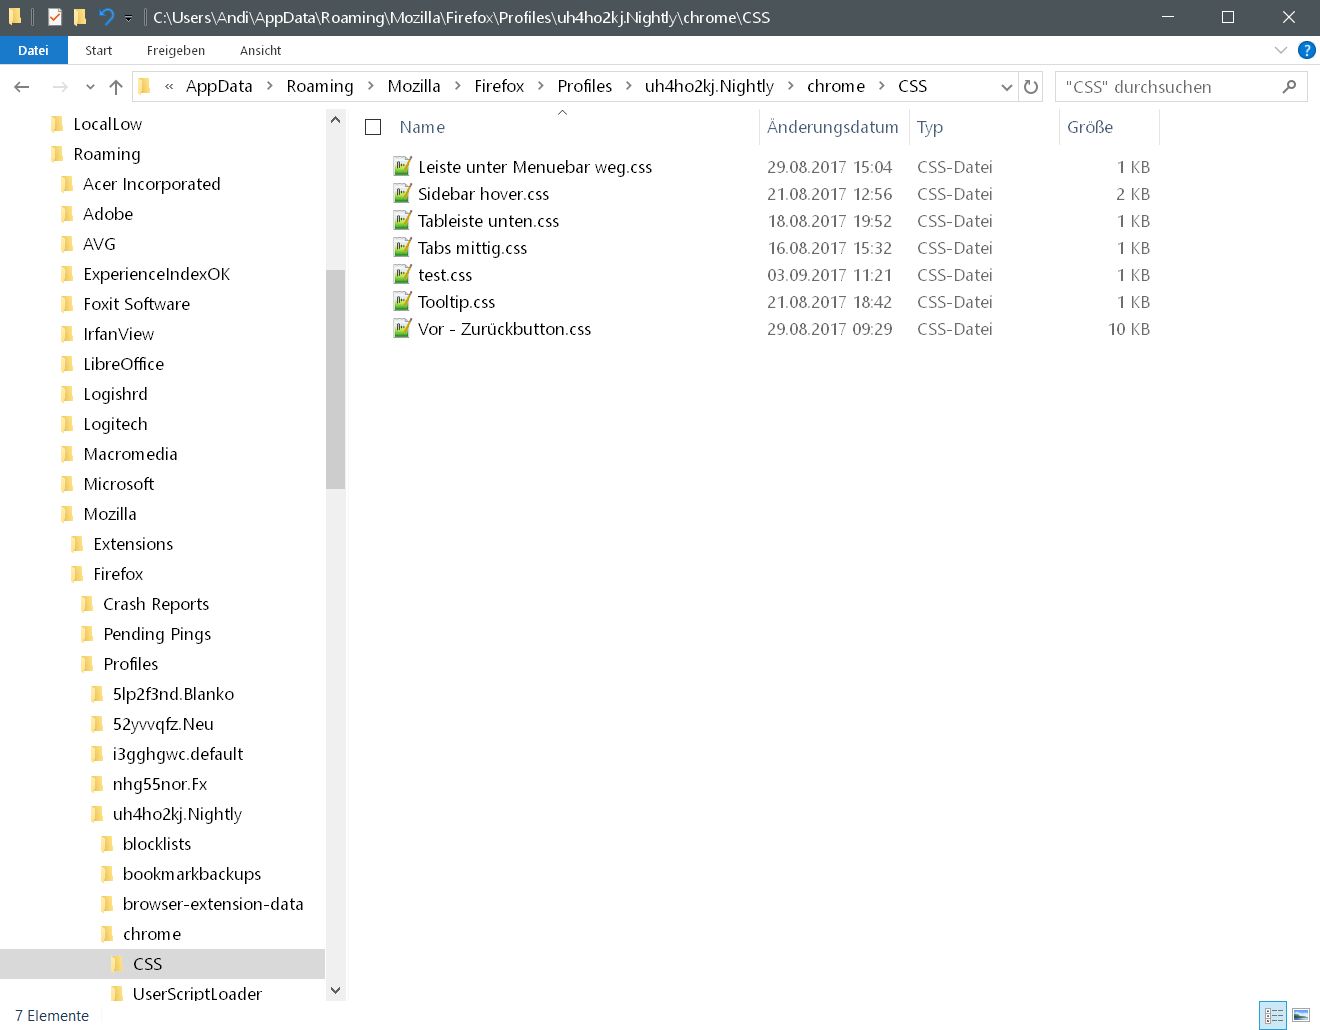Switch to large thumbnails view icon

(1301, 1015)
